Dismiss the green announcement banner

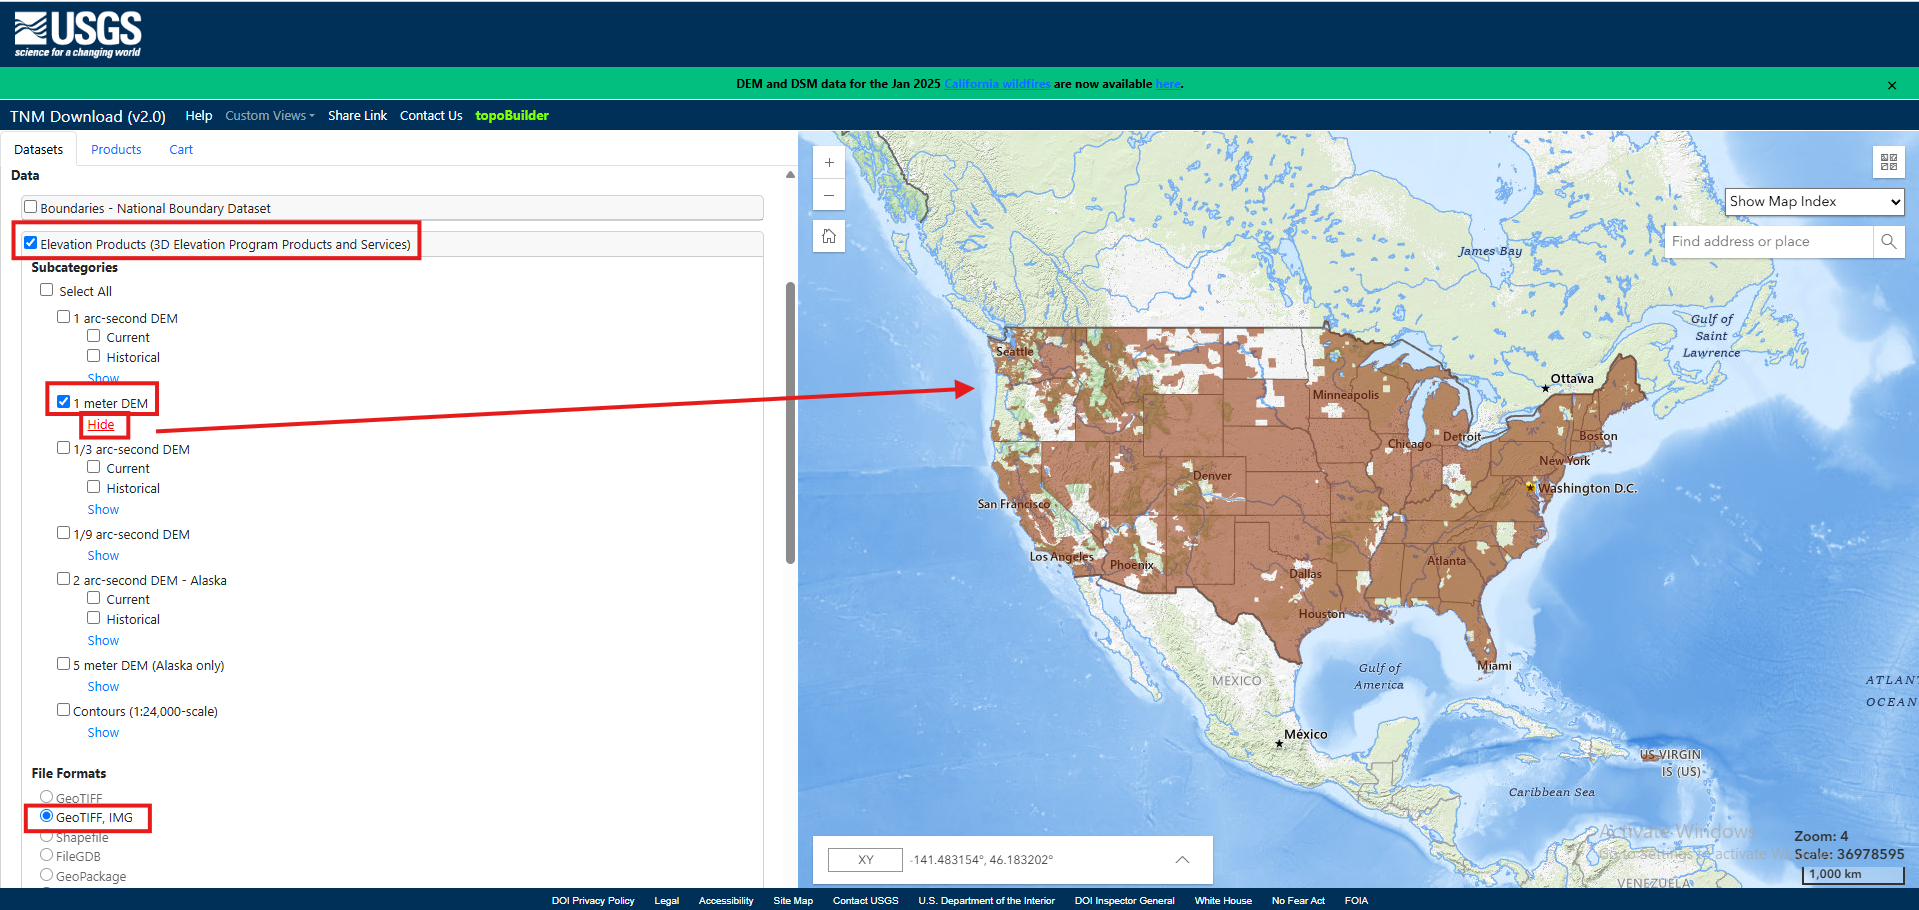pyautogui.click(x=1891, y=86)
